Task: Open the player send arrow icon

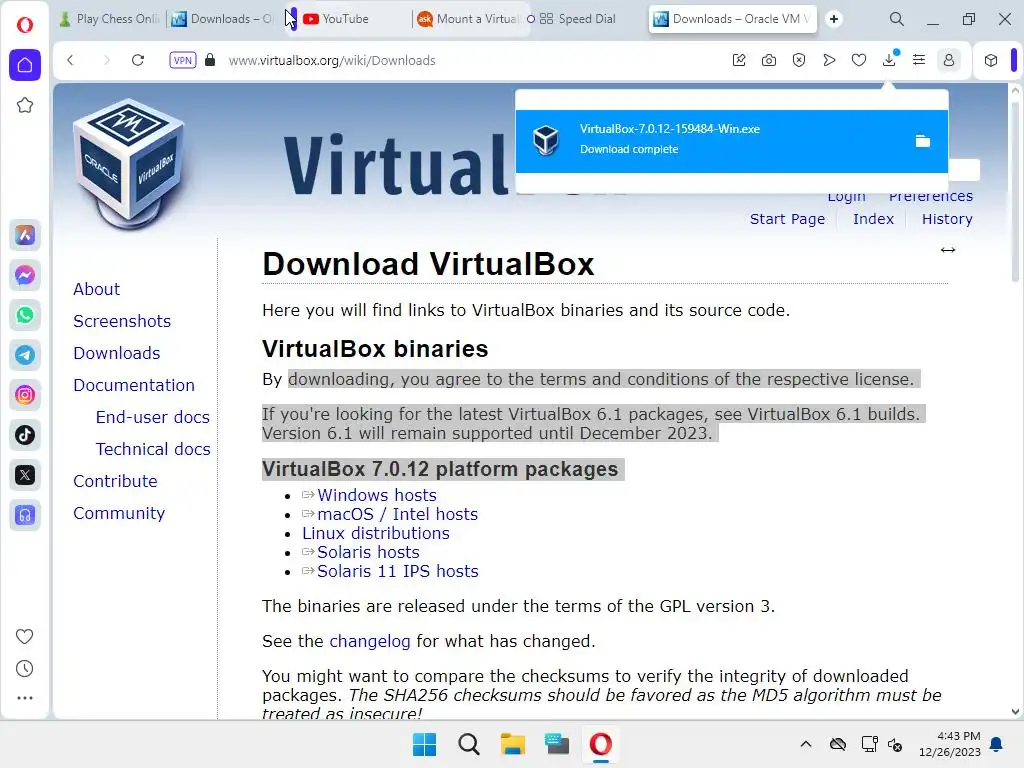Action: [829, 60]
